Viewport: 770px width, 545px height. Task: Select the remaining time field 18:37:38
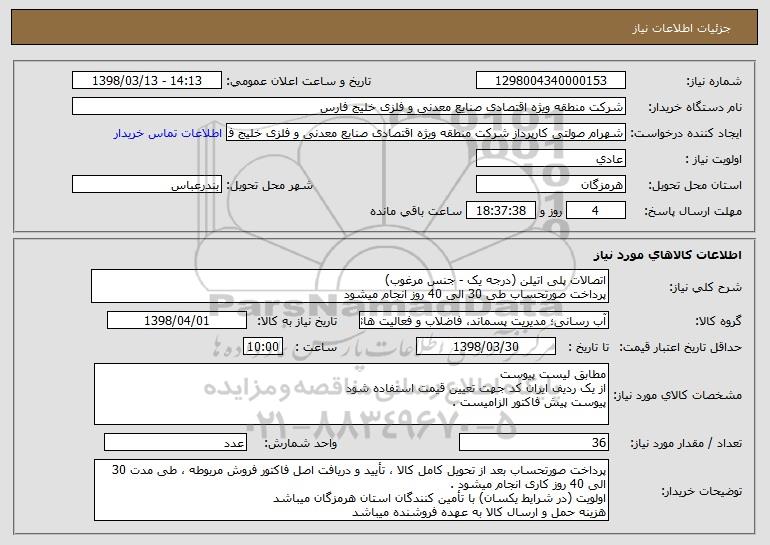tap(500, 211)
